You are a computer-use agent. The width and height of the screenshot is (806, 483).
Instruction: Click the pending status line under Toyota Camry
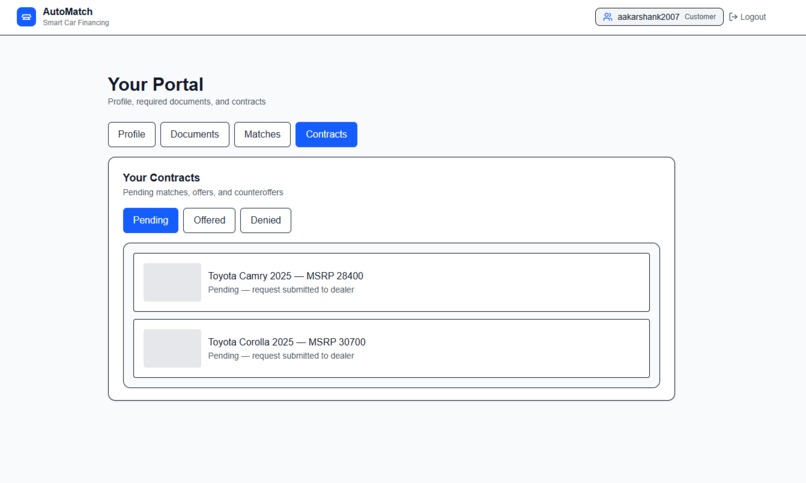point(281,290)
